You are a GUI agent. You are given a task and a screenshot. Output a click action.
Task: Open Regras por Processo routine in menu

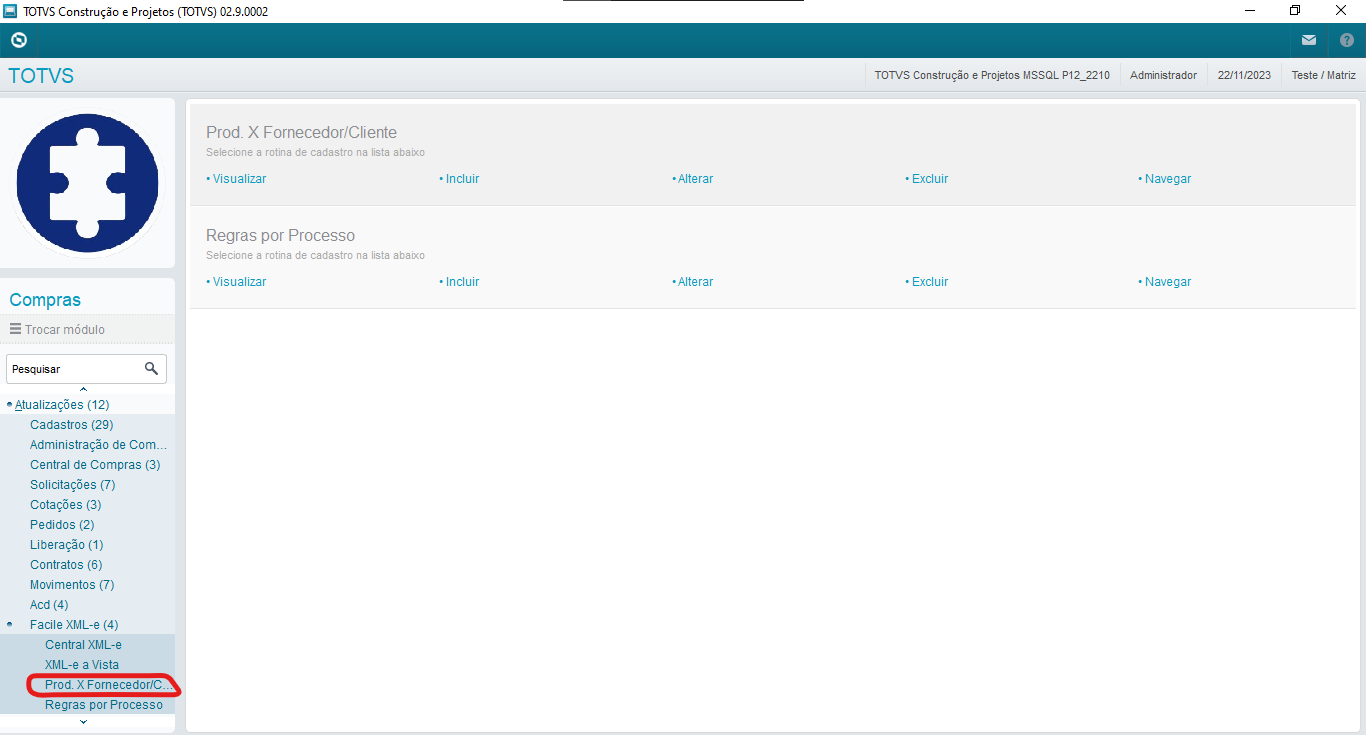[104, 705]
